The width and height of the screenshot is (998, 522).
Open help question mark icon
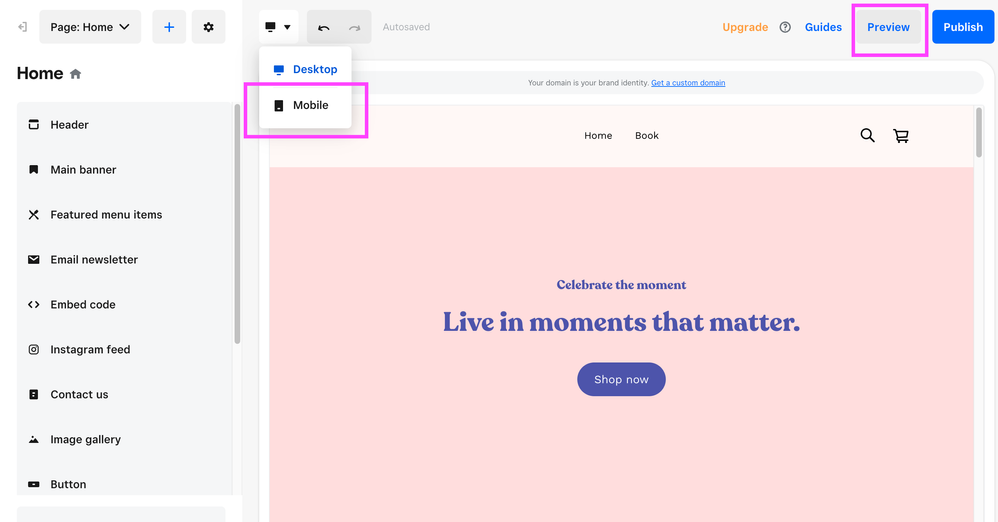pyautogui.click(x=785, y=27)
